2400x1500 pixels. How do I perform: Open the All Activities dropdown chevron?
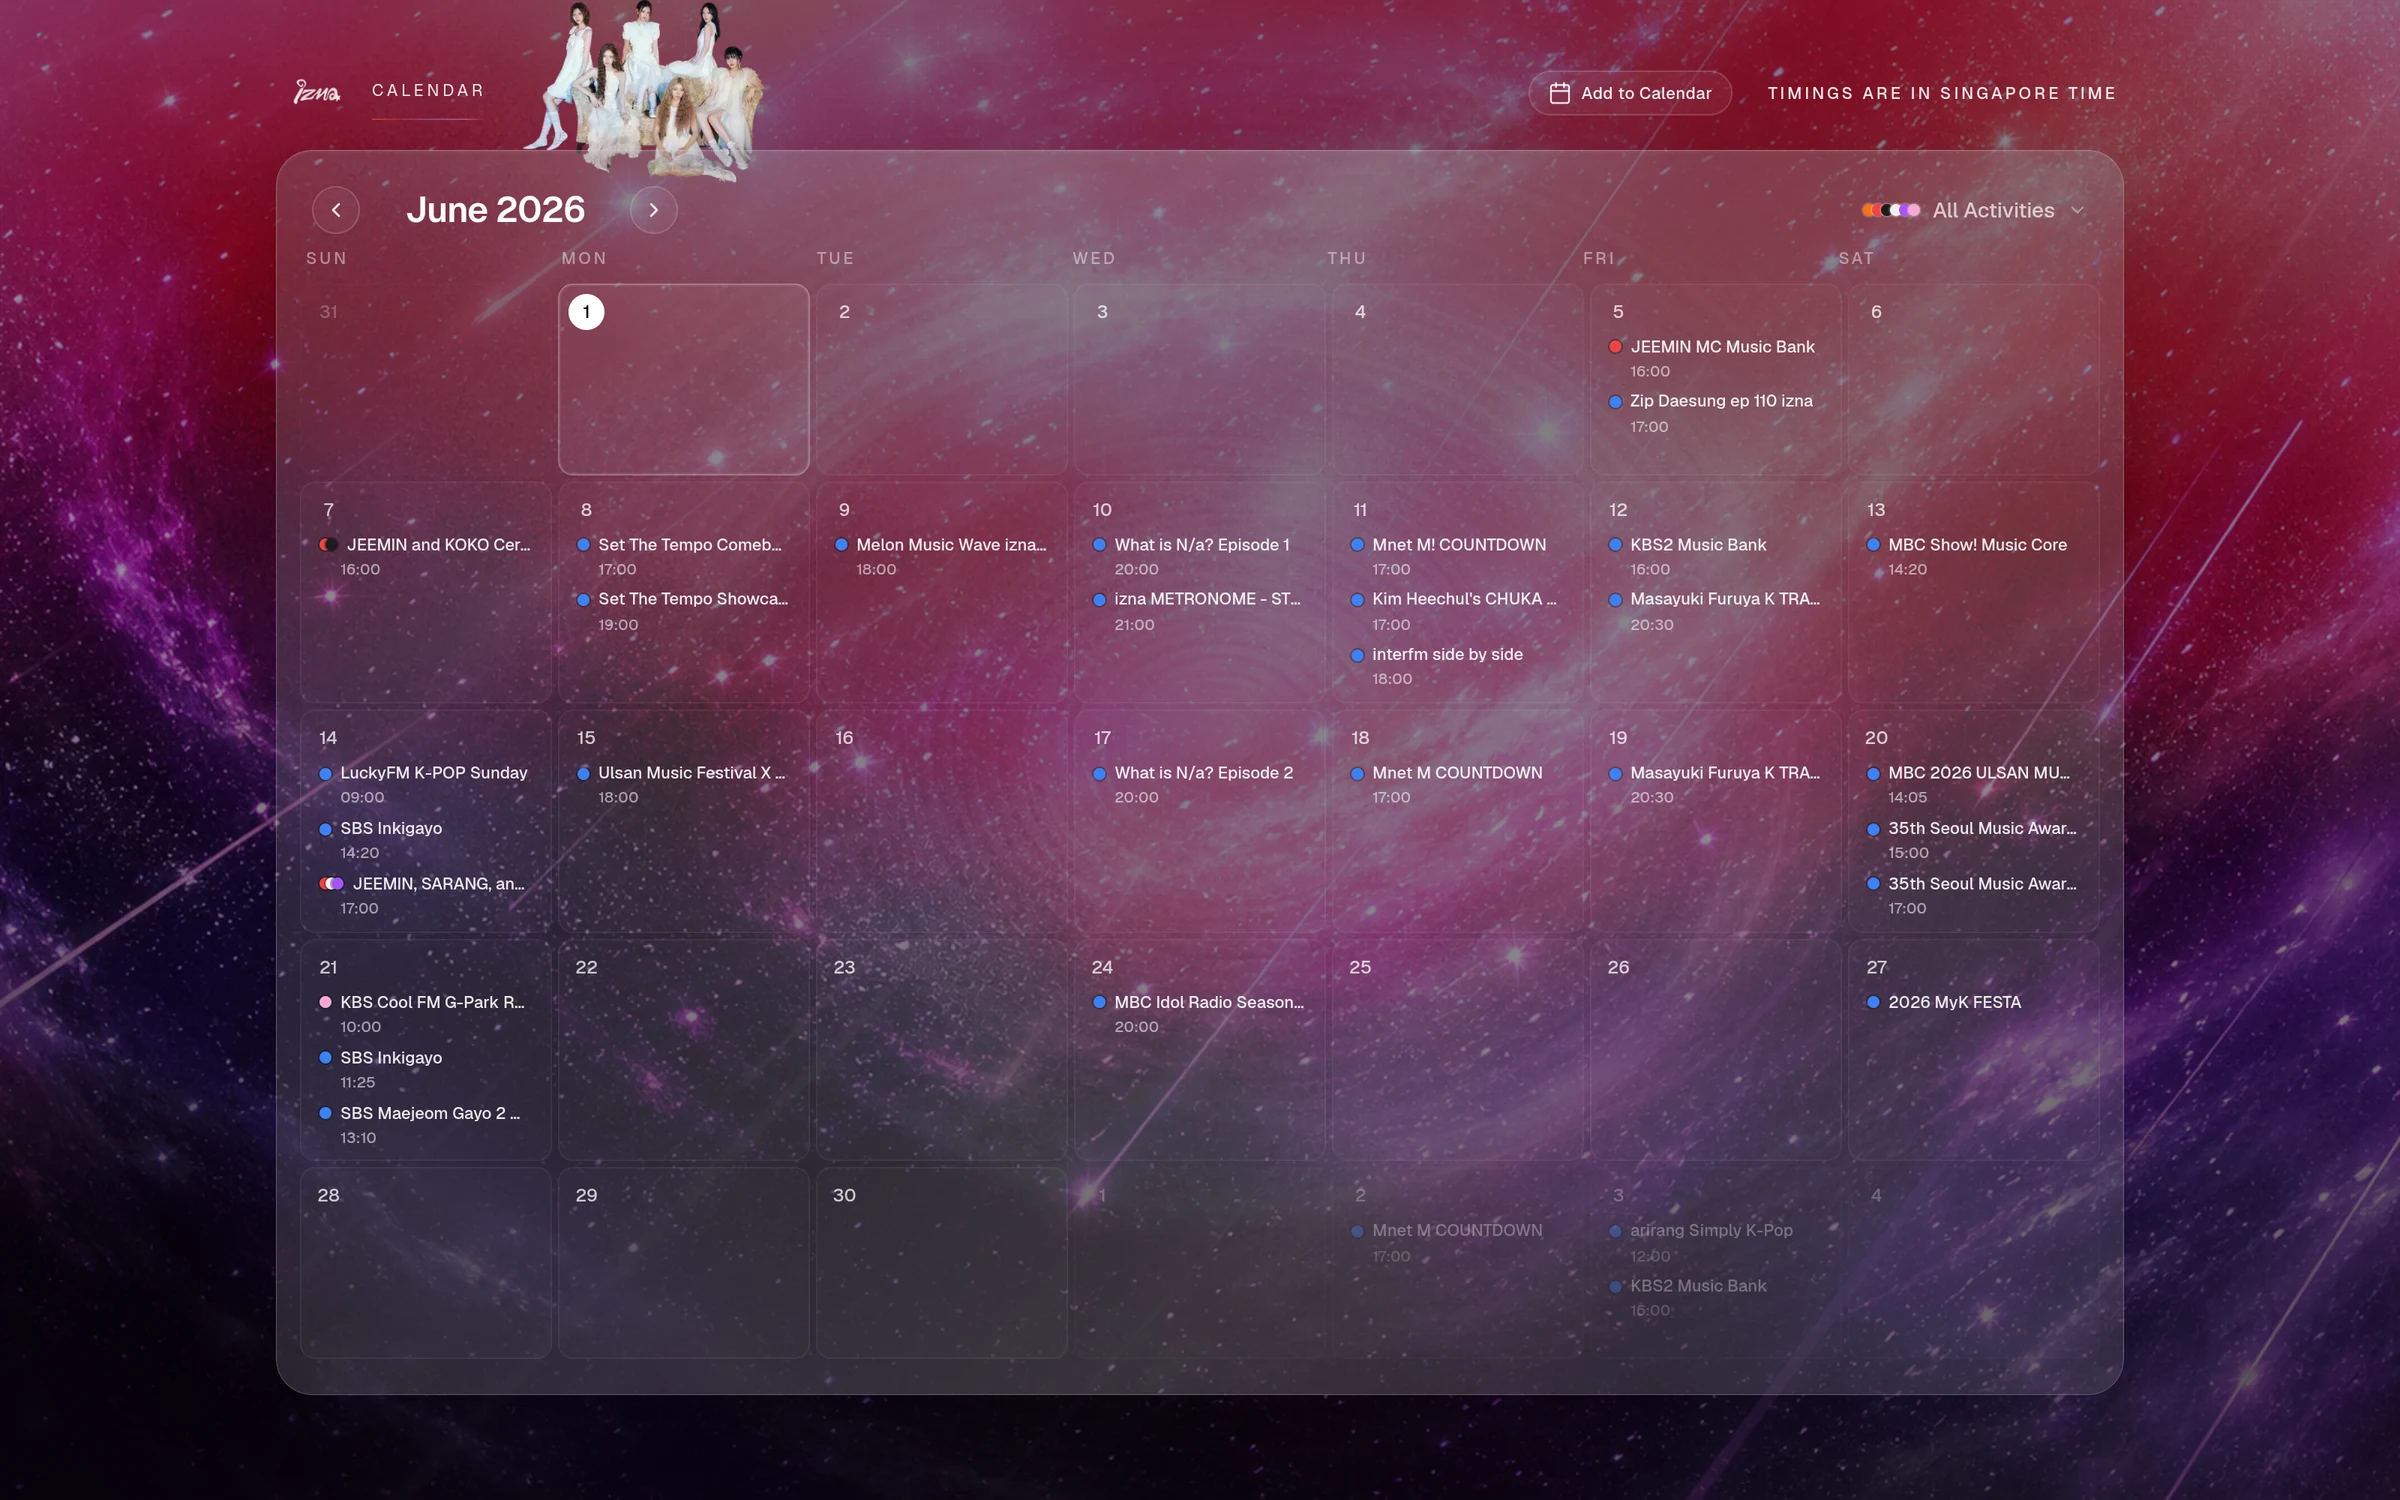pos(2077,210)
